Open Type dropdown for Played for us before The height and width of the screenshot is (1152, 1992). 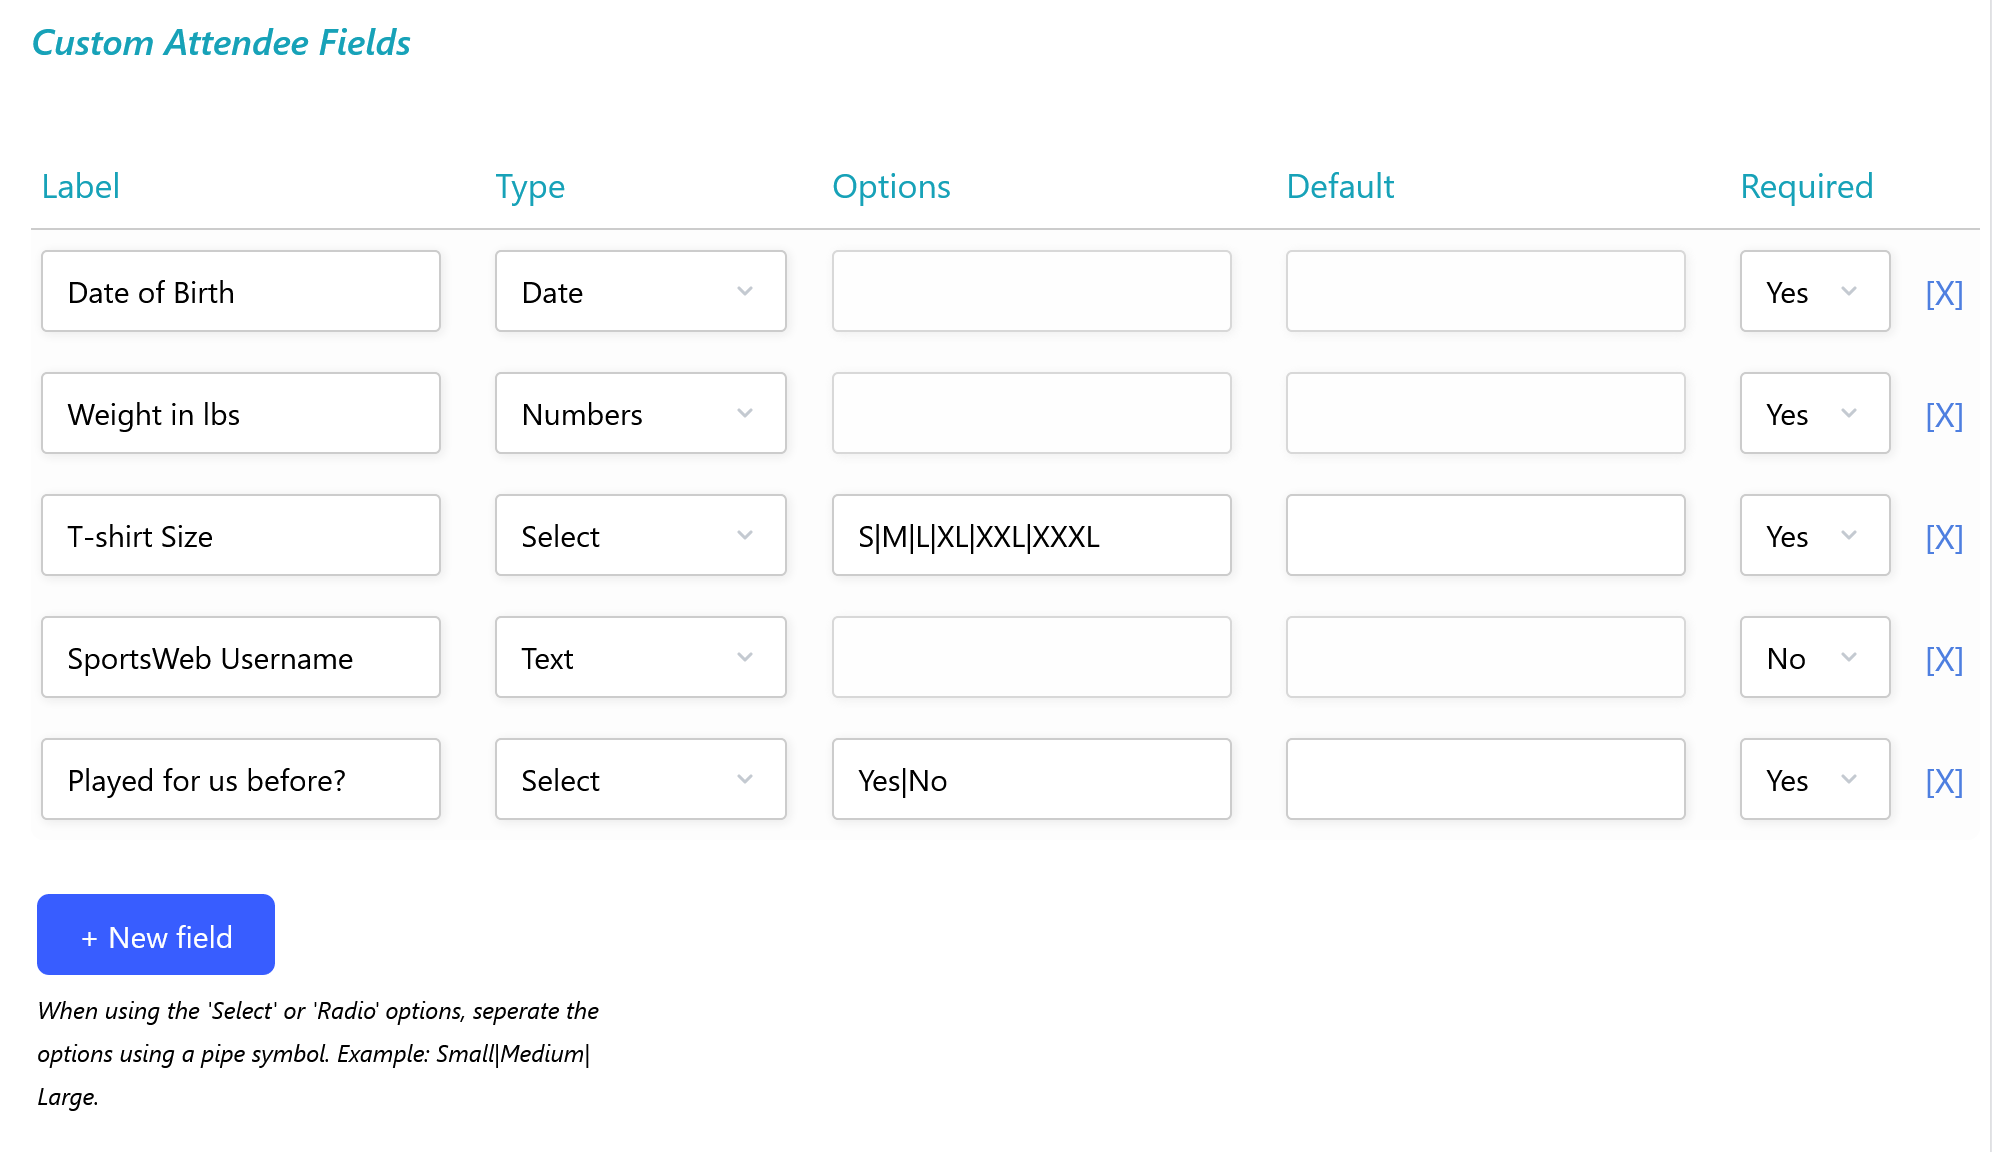pyautogui.click(x=640, y=780)
